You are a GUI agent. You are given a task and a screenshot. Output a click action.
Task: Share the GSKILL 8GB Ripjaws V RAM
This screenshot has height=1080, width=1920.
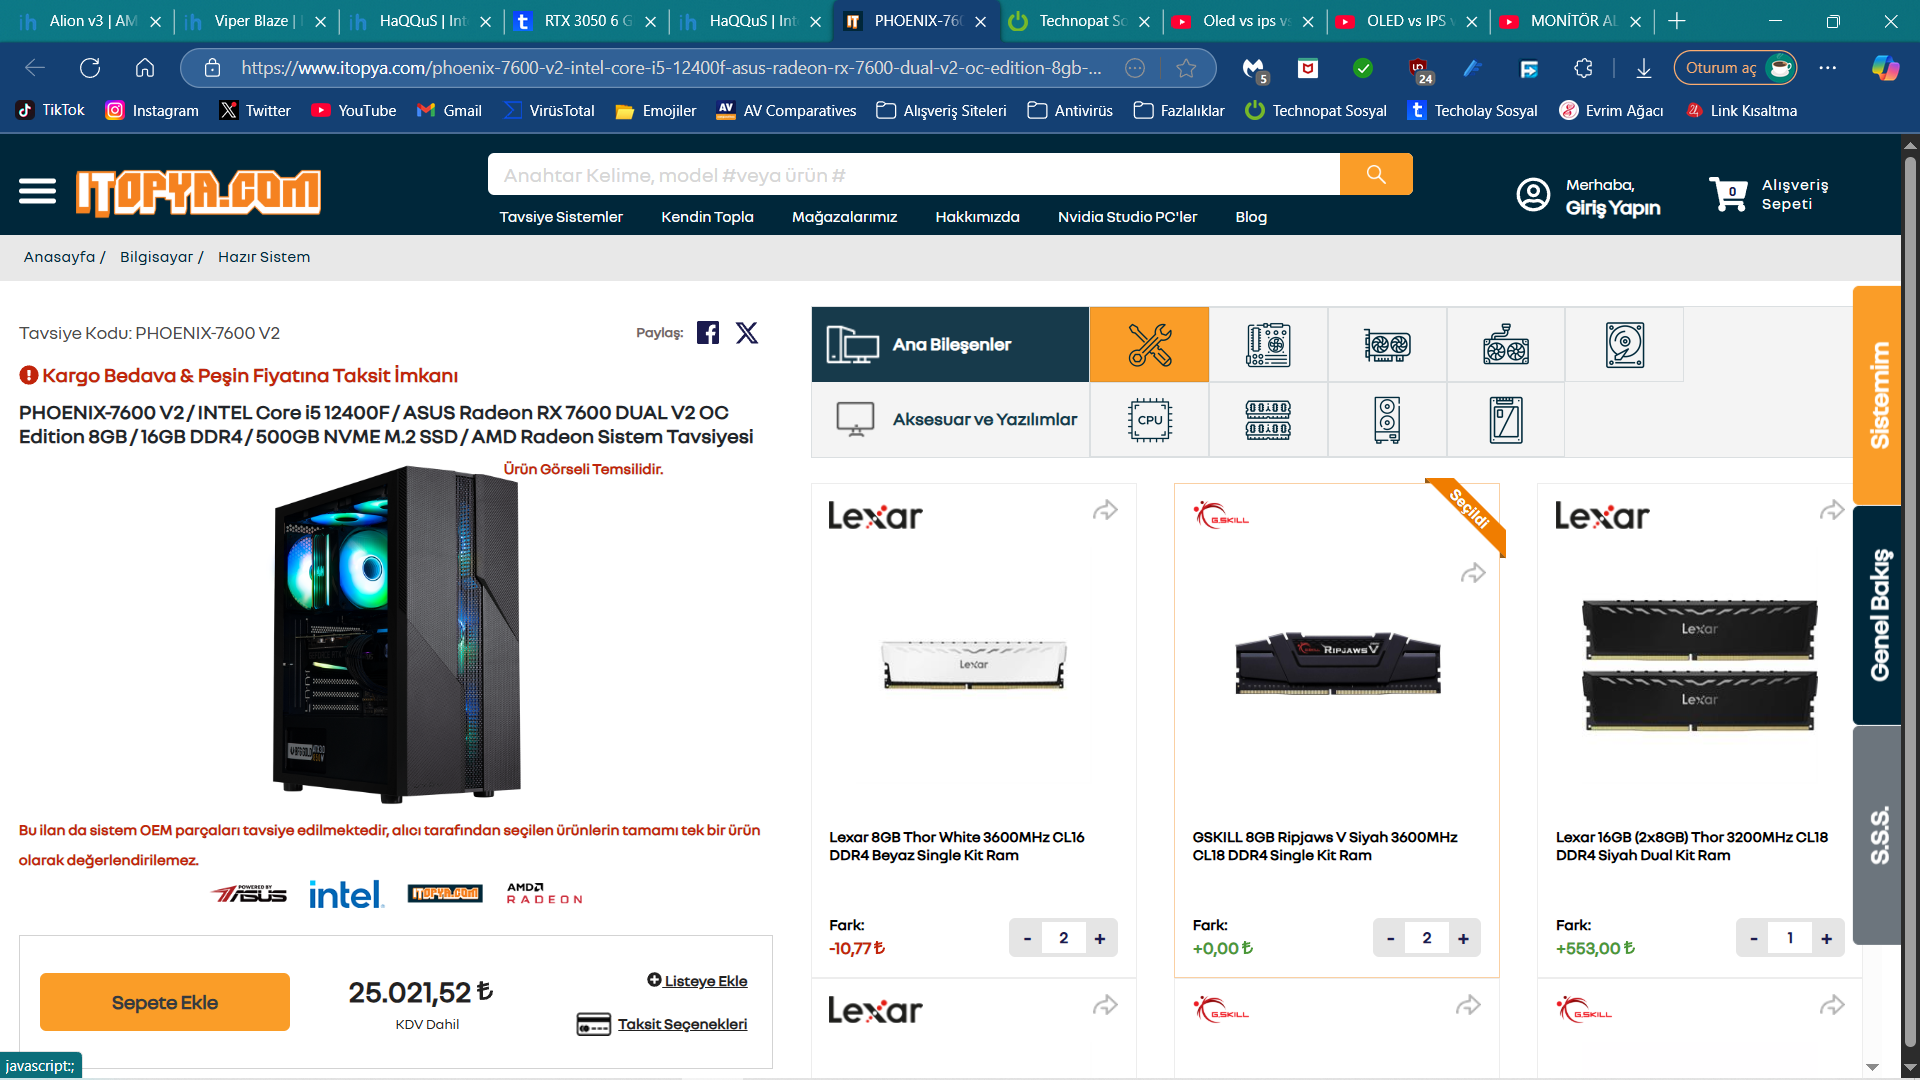(x=1473, y=574)
